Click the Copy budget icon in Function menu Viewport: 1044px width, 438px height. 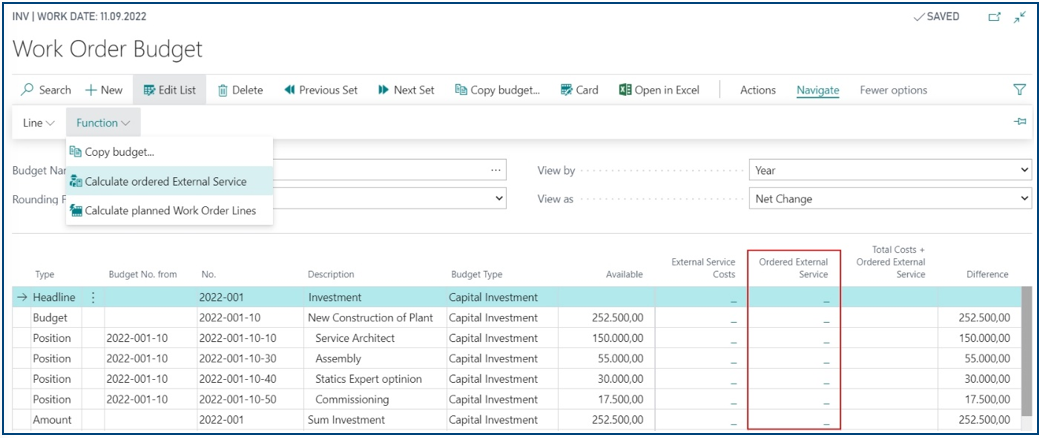[75, 152]
